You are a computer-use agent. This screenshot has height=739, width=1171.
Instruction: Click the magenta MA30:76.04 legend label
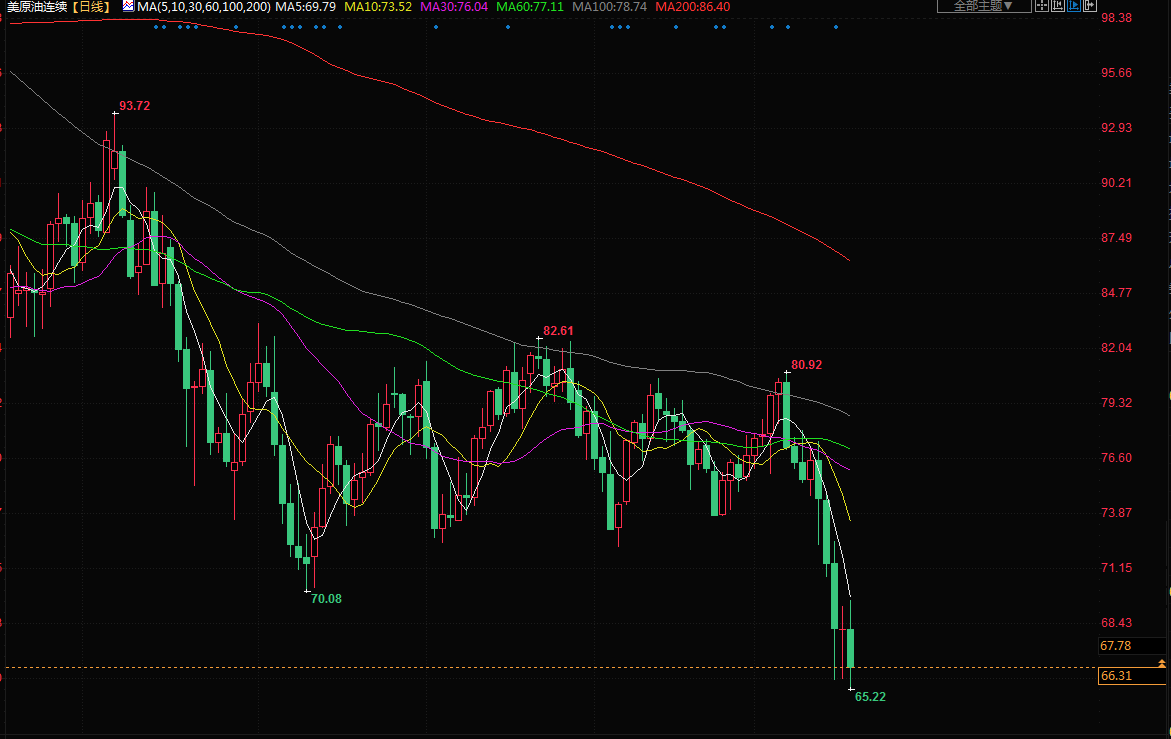pos(454,6)
